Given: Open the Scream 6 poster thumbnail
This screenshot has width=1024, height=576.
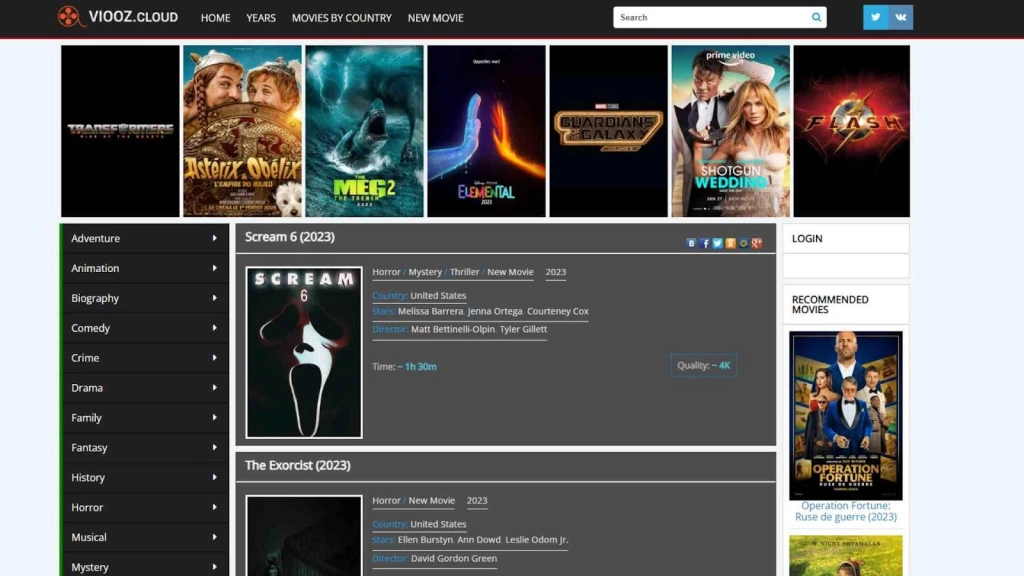Looking at the screenshot, I should [304, 351].
